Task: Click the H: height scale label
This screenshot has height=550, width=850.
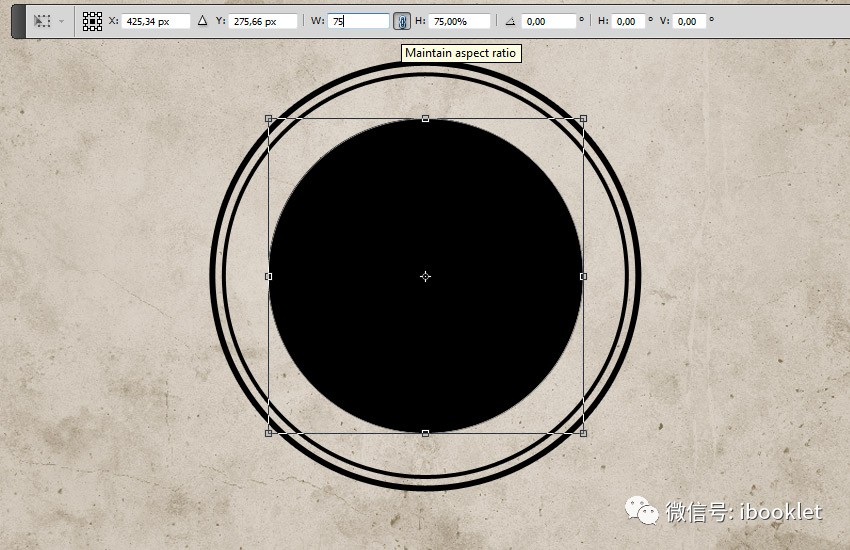Action: tap(421, 21)
